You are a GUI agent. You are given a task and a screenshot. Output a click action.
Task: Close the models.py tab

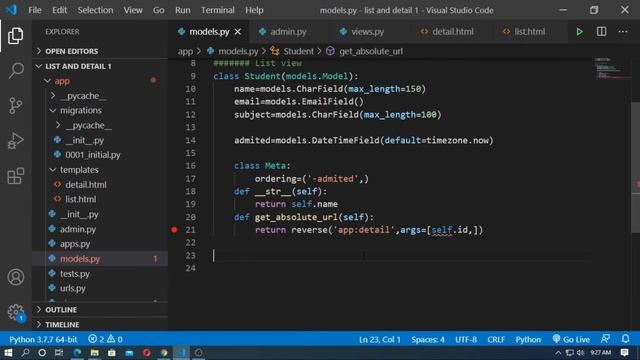[x=238, y=31]
